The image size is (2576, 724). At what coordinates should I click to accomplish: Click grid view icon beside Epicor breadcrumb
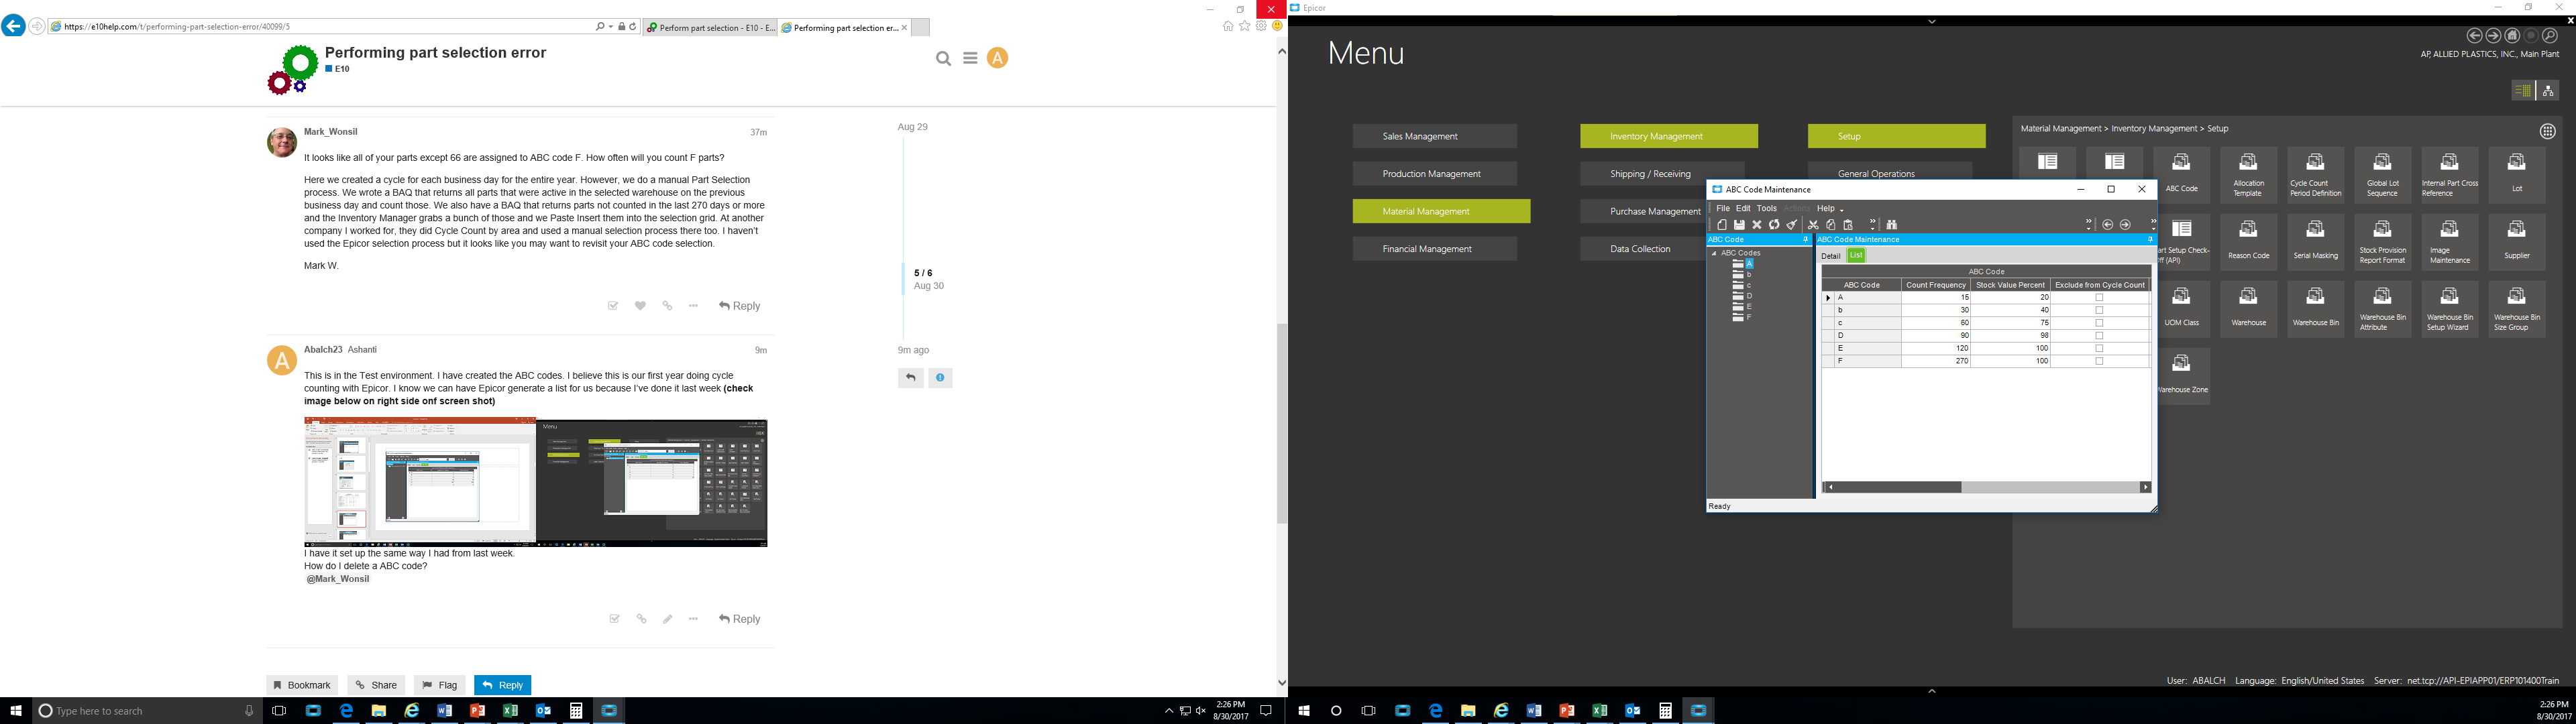(2547, 131)
